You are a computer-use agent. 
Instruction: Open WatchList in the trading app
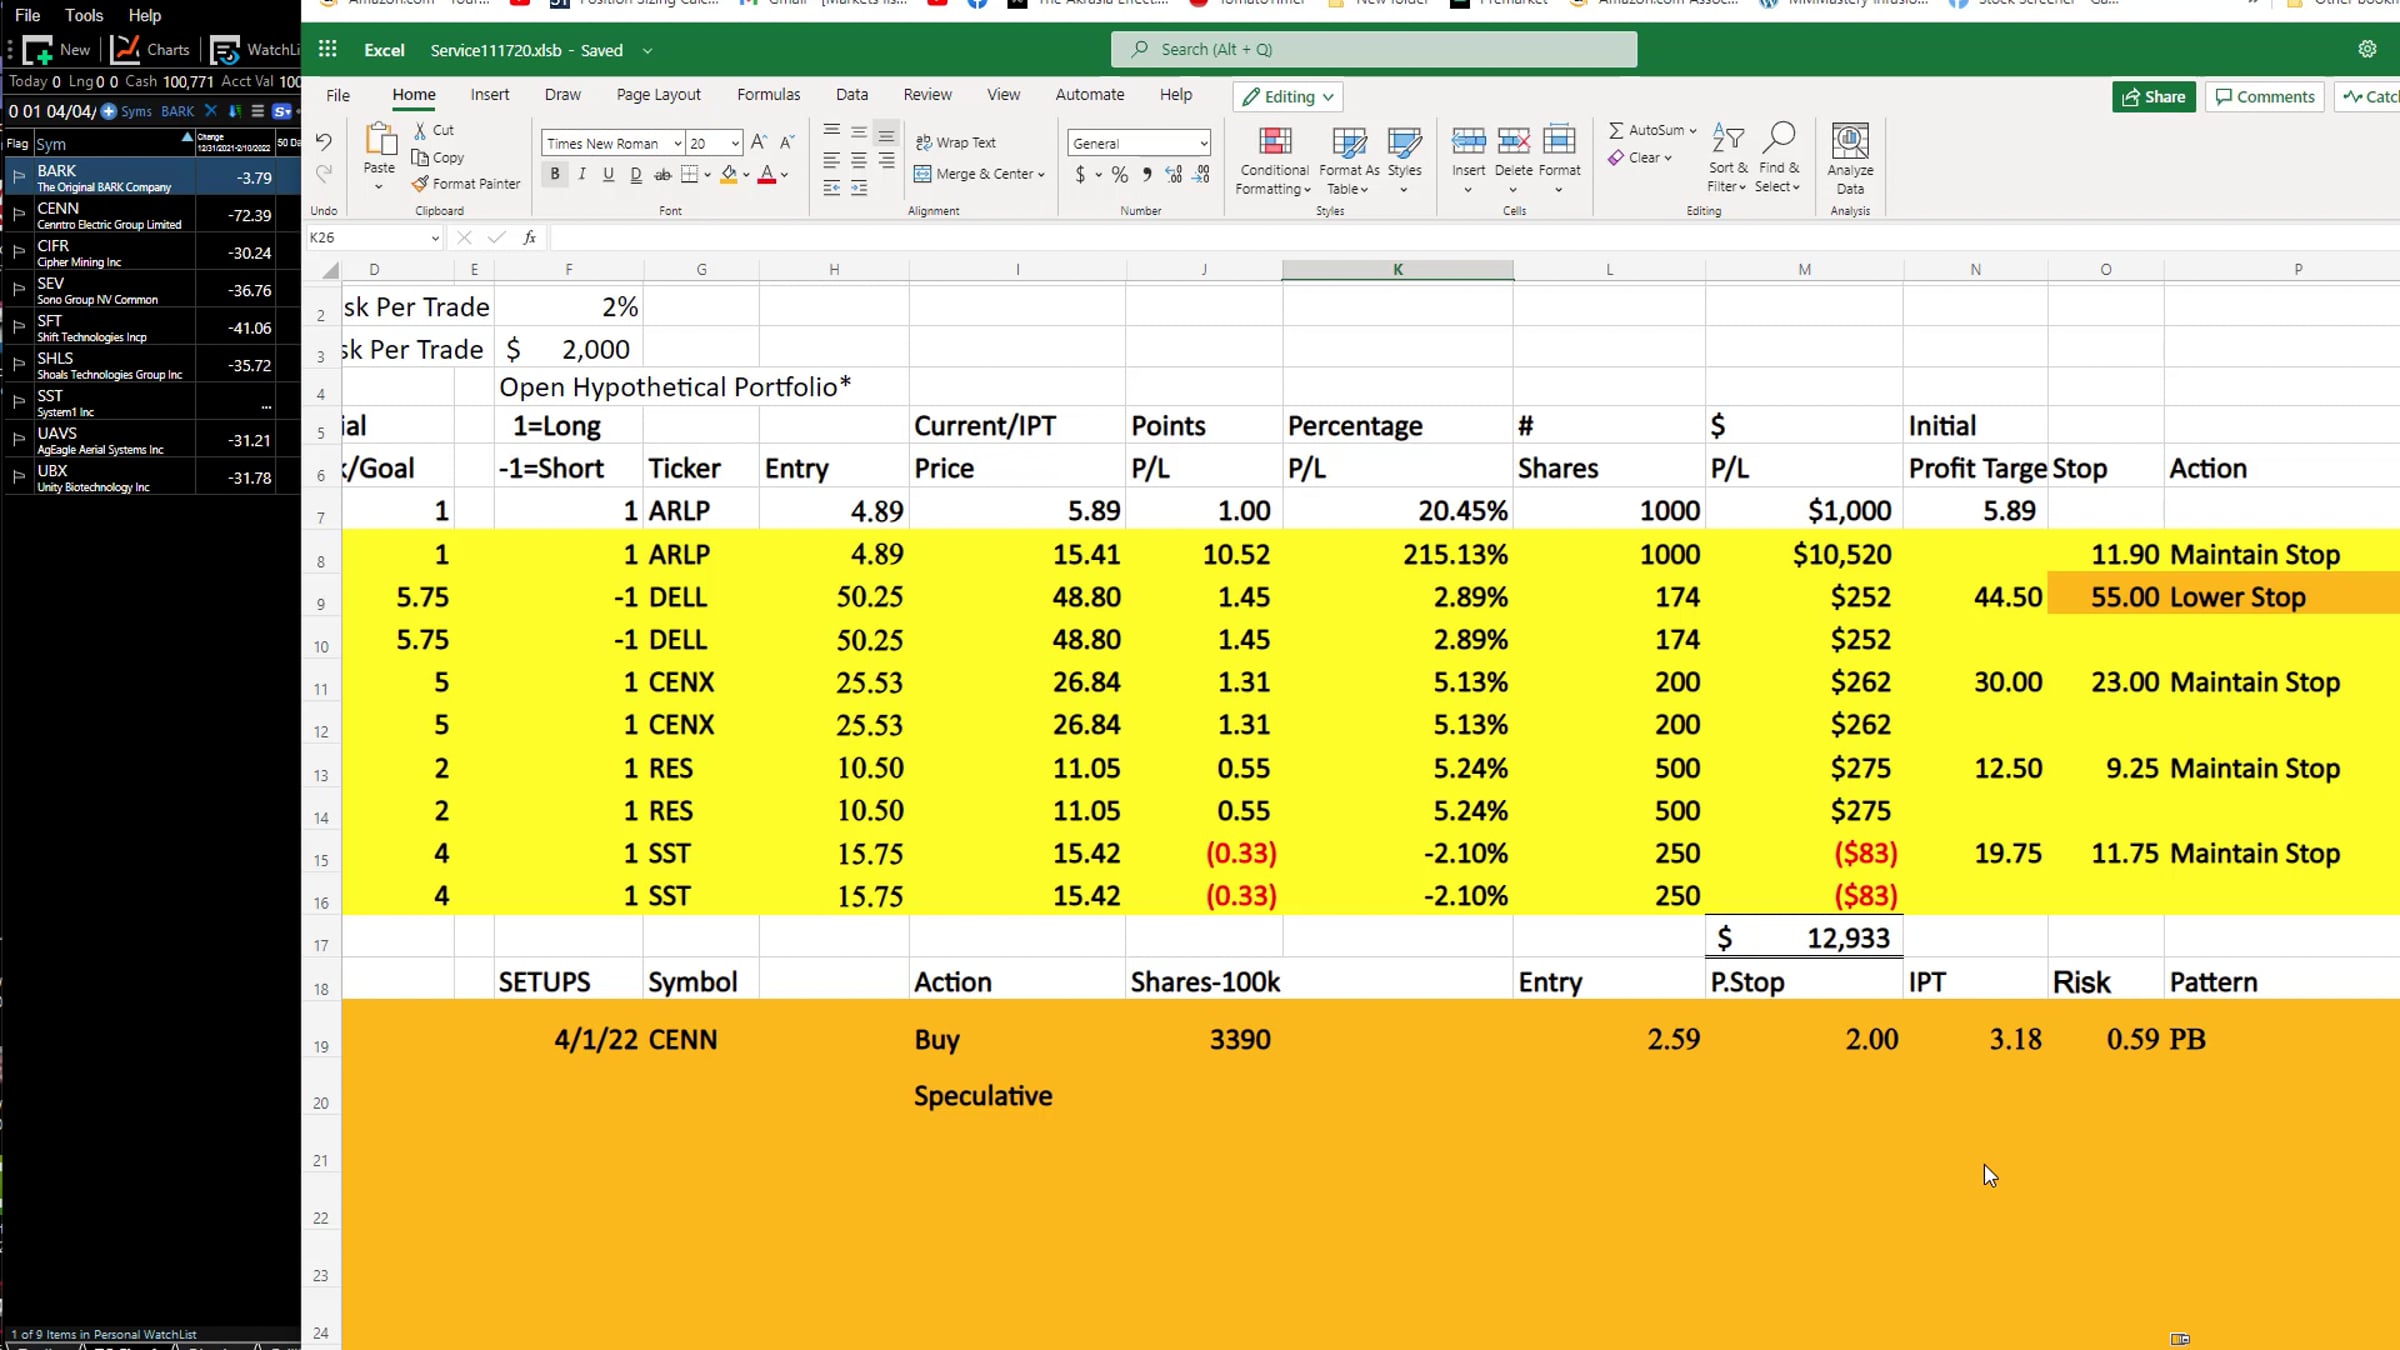pyautogui.click(x=255, y=50)
